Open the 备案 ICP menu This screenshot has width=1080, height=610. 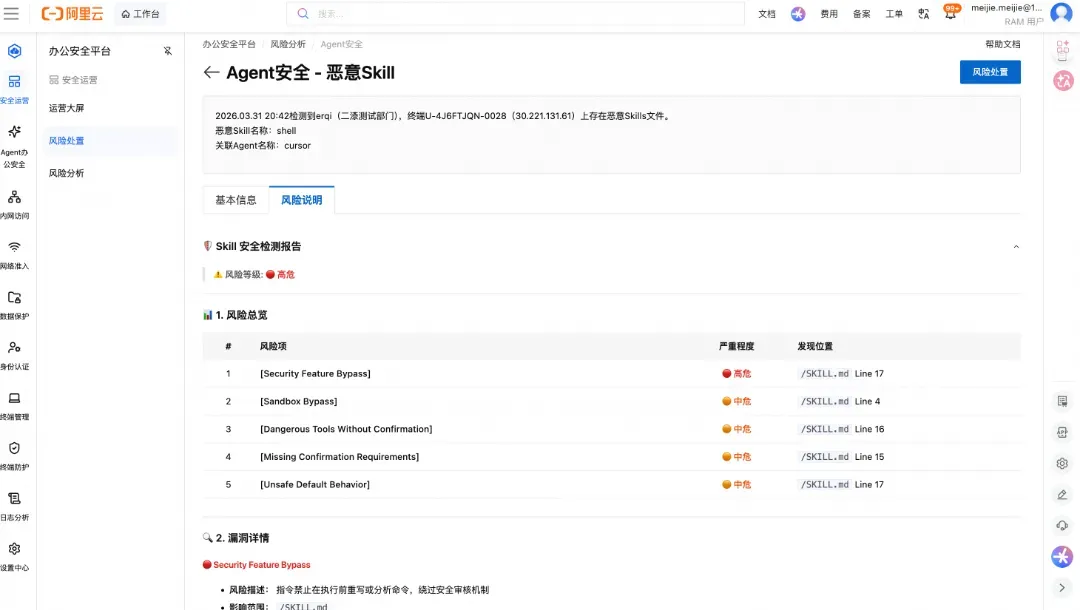click(x=862, y=14)
